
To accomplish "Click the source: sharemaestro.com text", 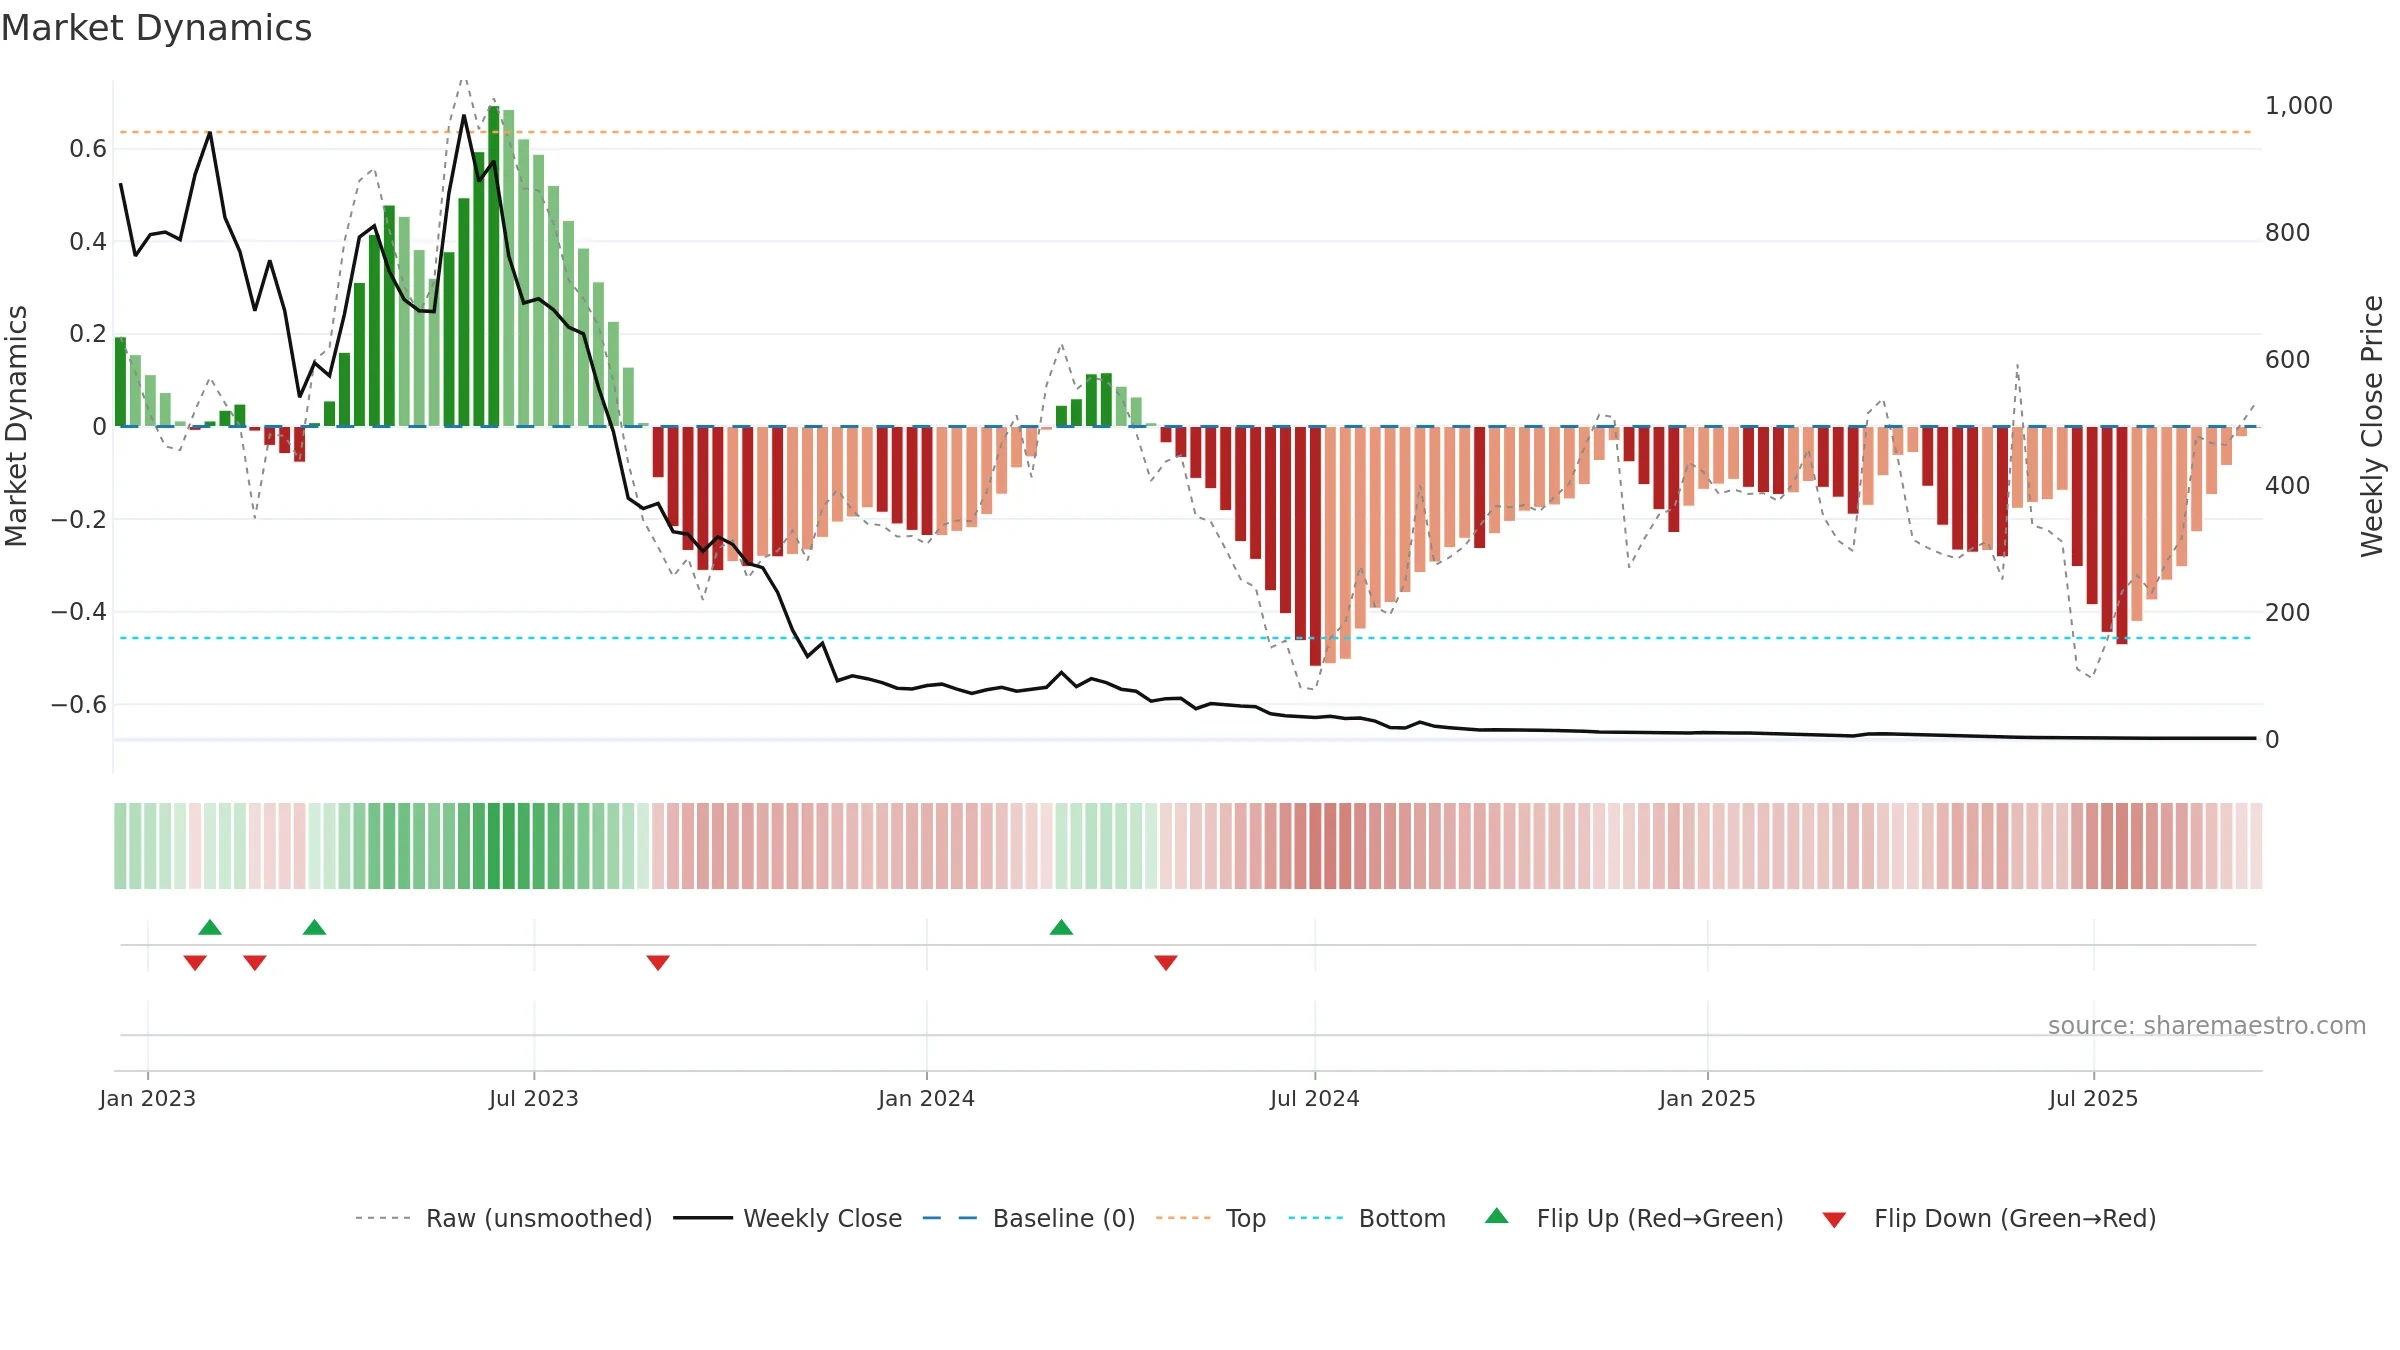I will 2207,1025.
